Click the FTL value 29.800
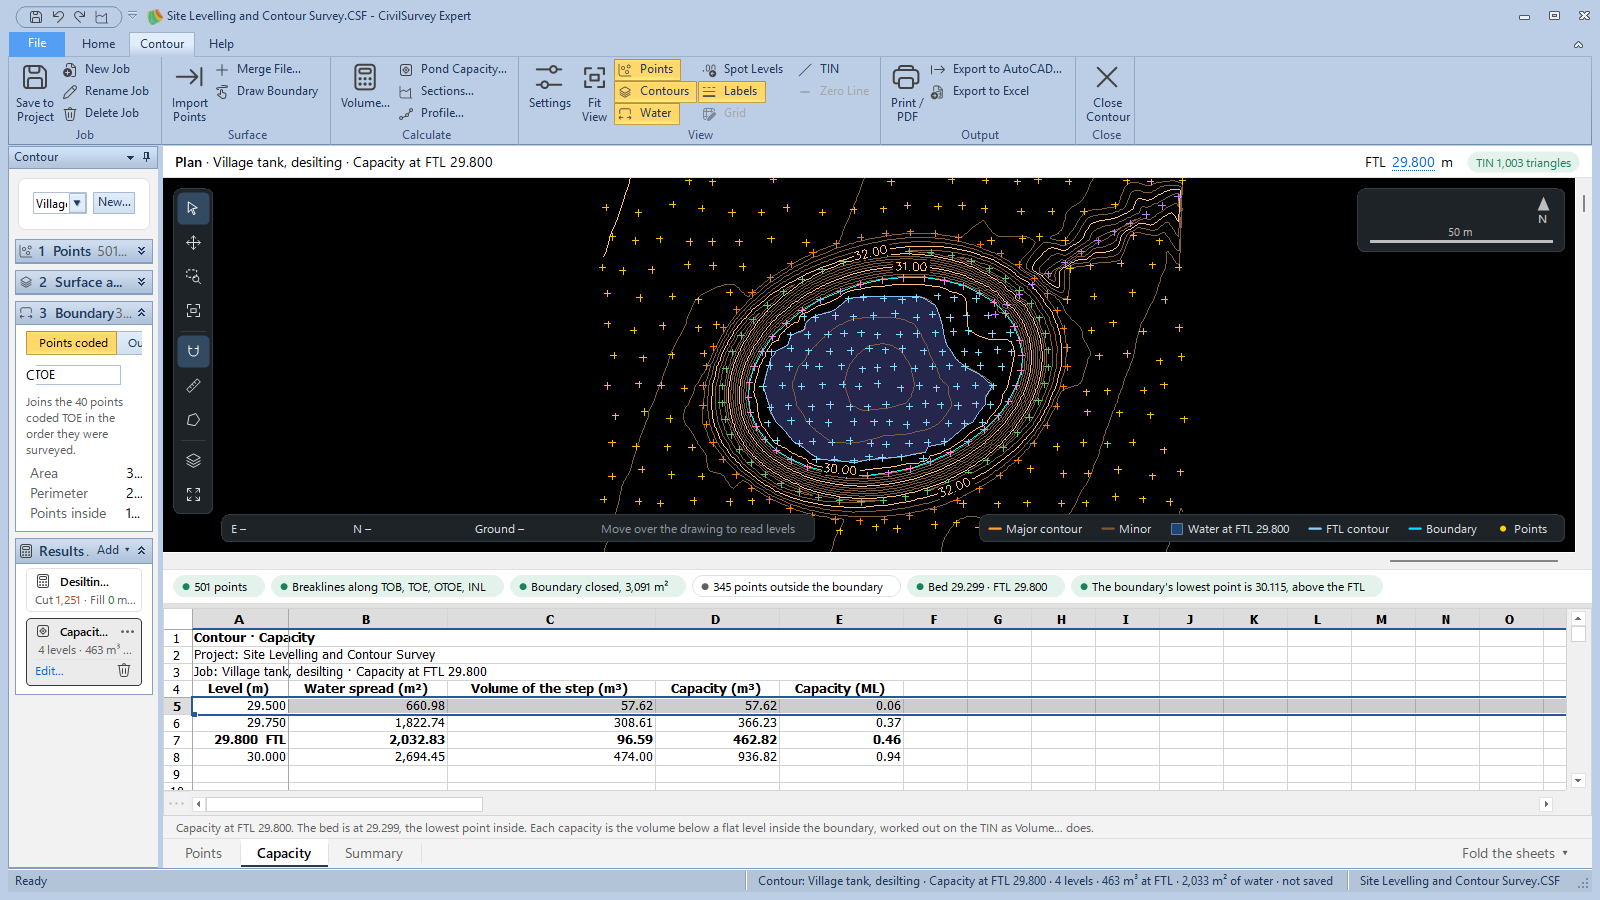The image size is (1600, 900). pos(1413,162)
